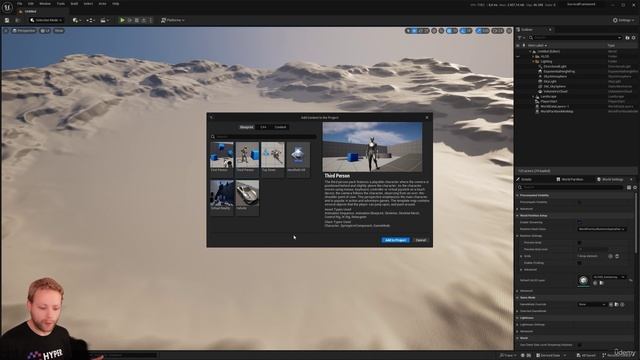Click the Cancel button in dialog
640x360 pixels.
click(x=420, y=240)
